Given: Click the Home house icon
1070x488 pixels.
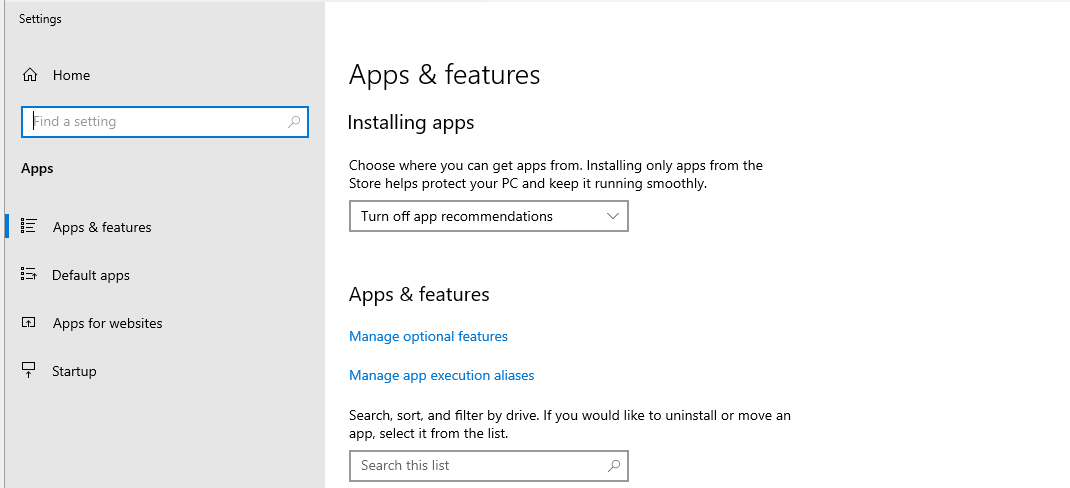Looking at the screenshot, I should click(x=30, y=75).
